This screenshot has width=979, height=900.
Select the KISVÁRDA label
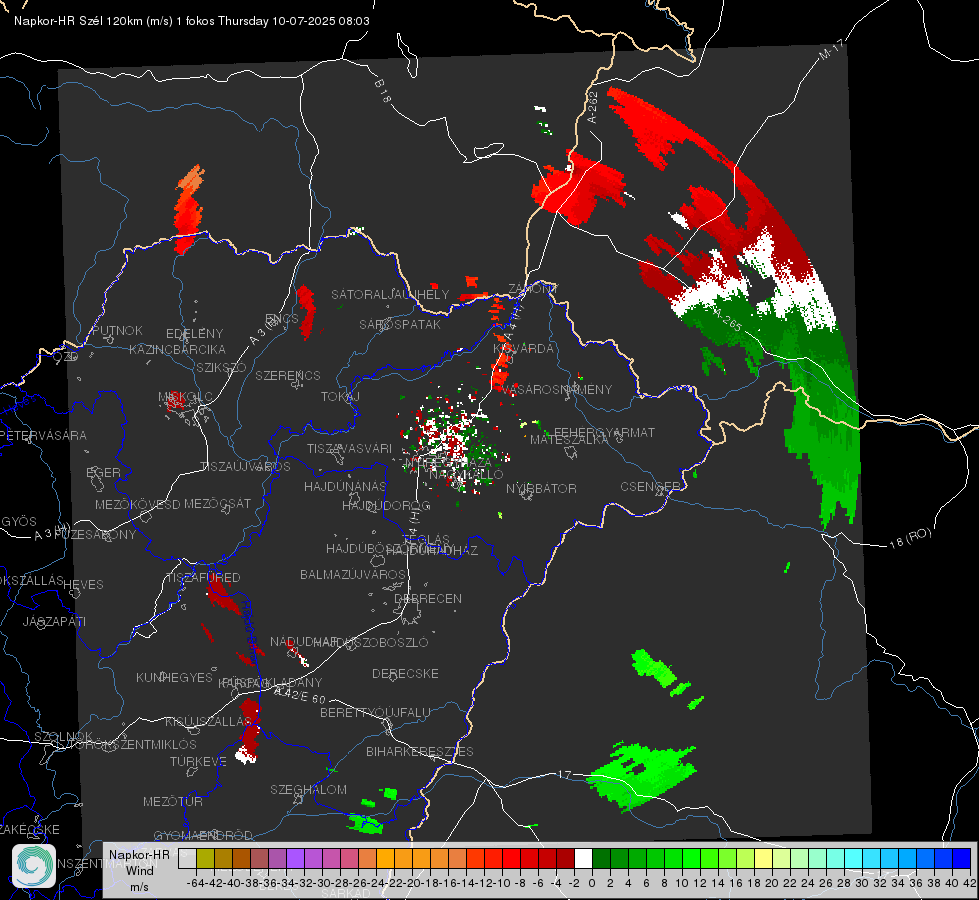[524, 349]
